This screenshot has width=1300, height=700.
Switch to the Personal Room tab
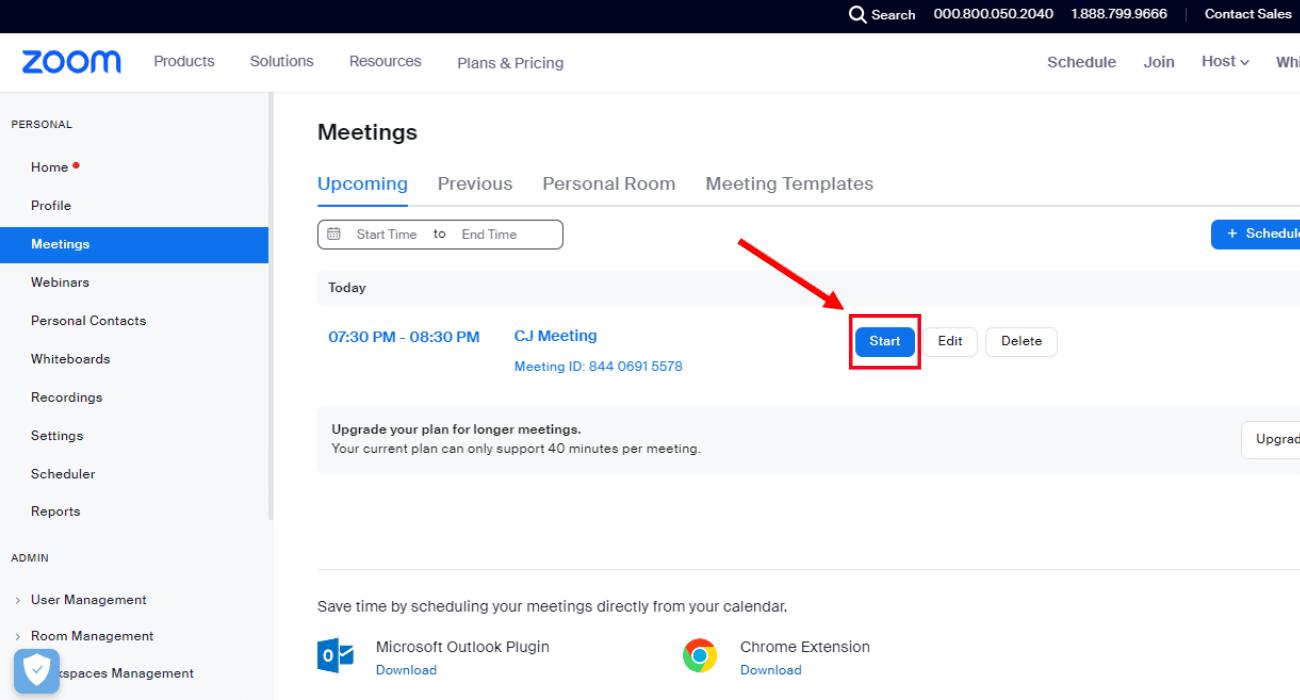point(609,184)
